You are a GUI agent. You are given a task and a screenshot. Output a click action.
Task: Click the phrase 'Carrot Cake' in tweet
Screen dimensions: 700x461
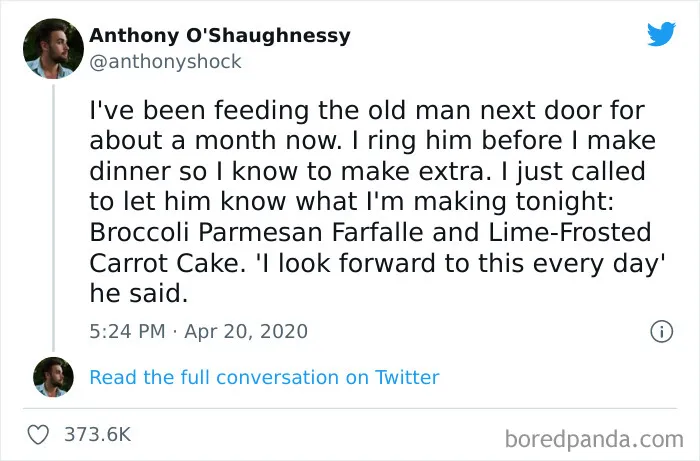(x=165, y=263)
